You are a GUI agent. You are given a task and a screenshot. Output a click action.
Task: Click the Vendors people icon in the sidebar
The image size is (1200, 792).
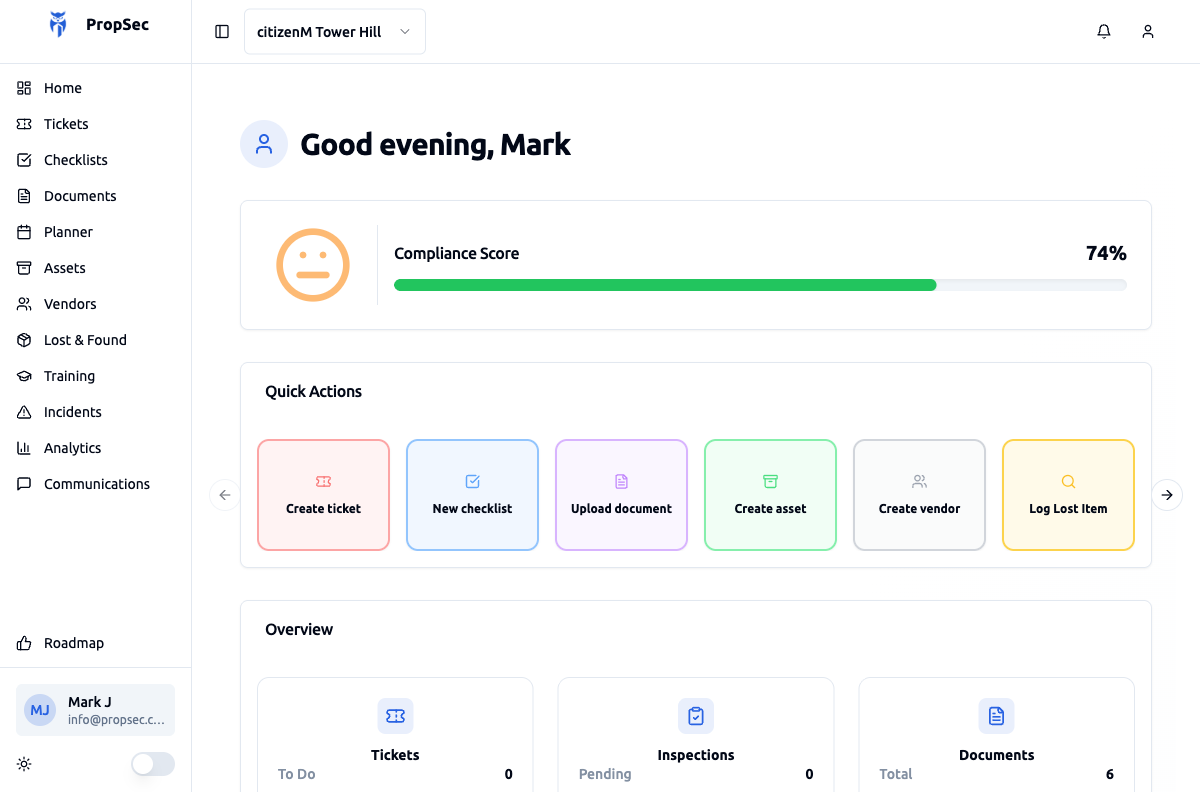24,304
